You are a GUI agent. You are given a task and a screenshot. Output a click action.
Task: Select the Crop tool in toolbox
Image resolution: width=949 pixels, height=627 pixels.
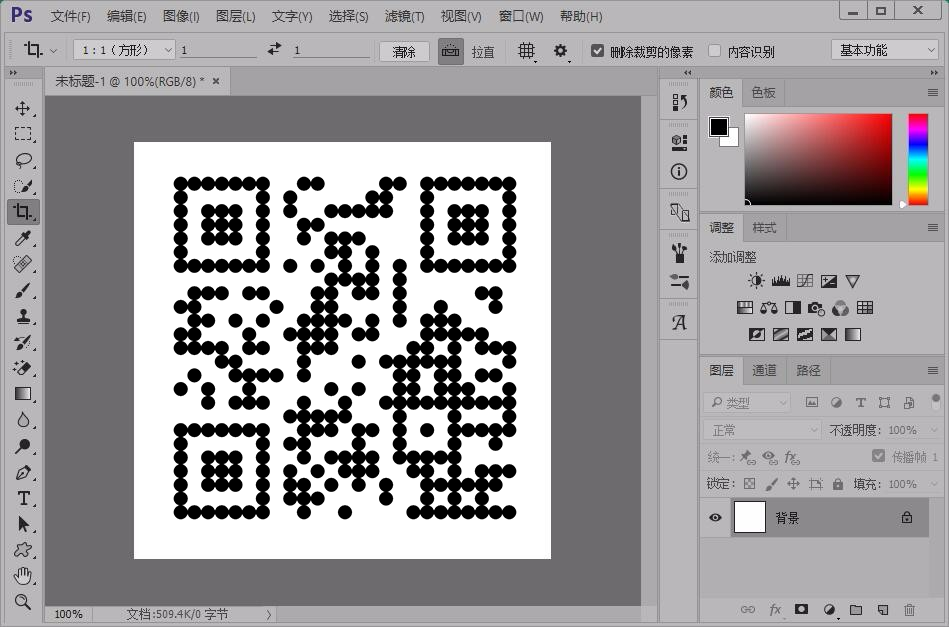pyautogui.click(x=23, y=212)
